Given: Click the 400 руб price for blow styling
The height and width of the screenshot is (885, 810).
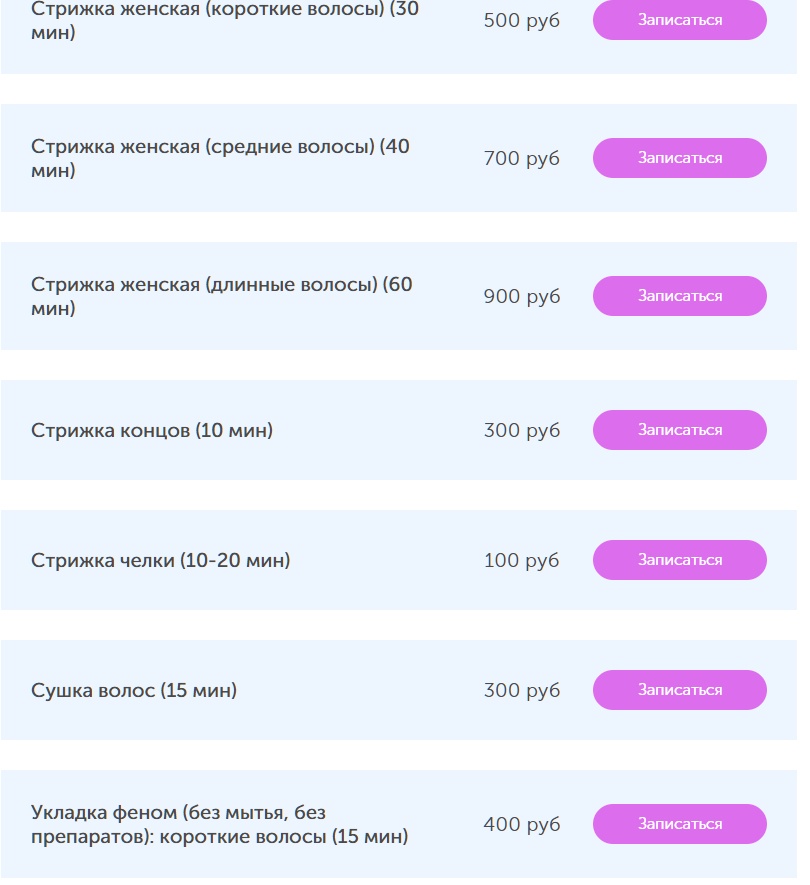Looking at the screenshot, I should point(522,824).
